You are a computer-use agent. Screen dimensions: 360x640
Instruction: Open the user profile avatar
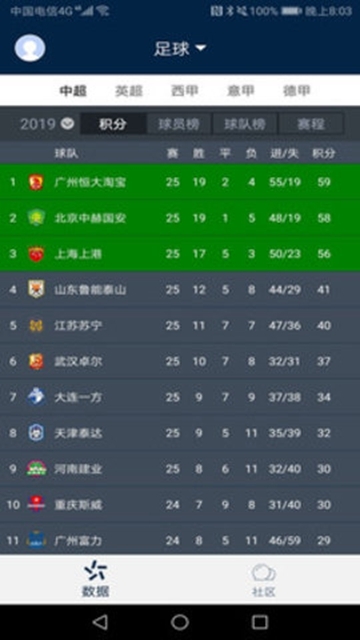pos(30,48)
